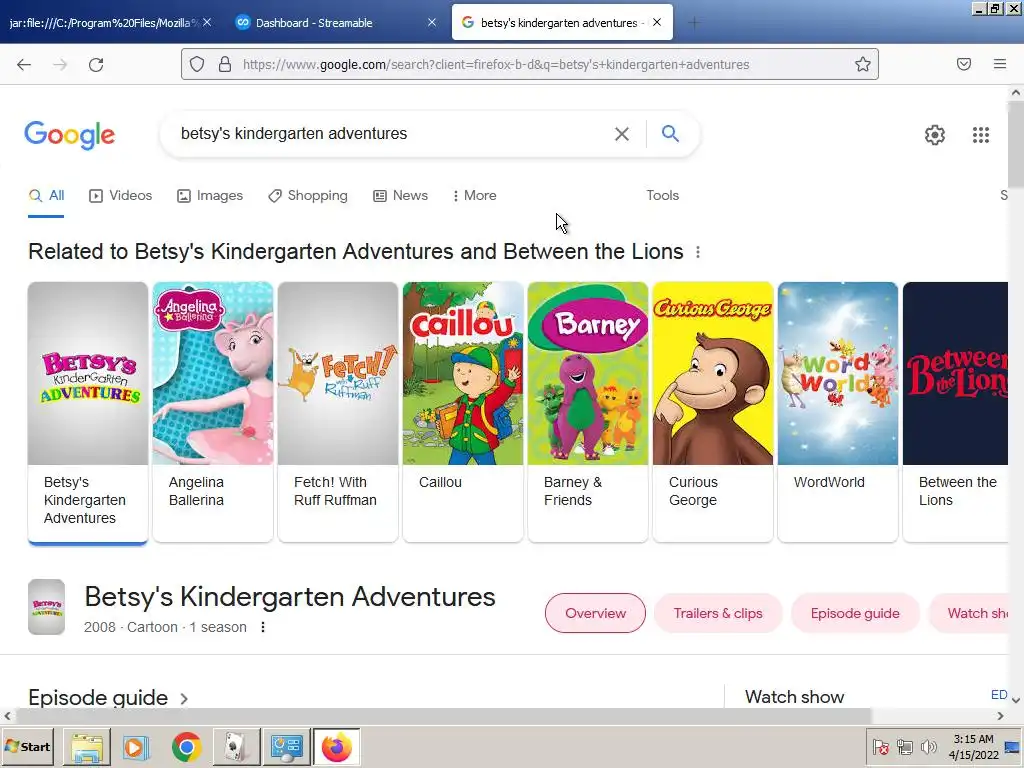Select the All results tab
Viewport: 1024px width, 768px height.
click(x=46, y=195)
